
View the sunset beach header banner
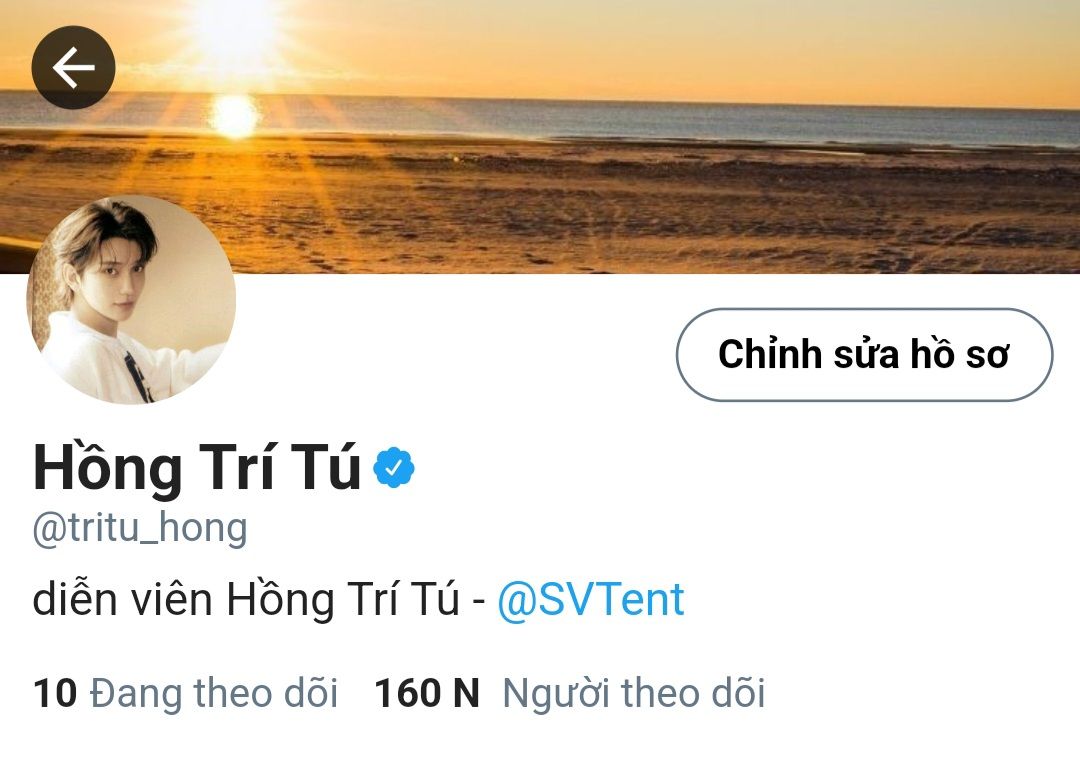(540, 136)
